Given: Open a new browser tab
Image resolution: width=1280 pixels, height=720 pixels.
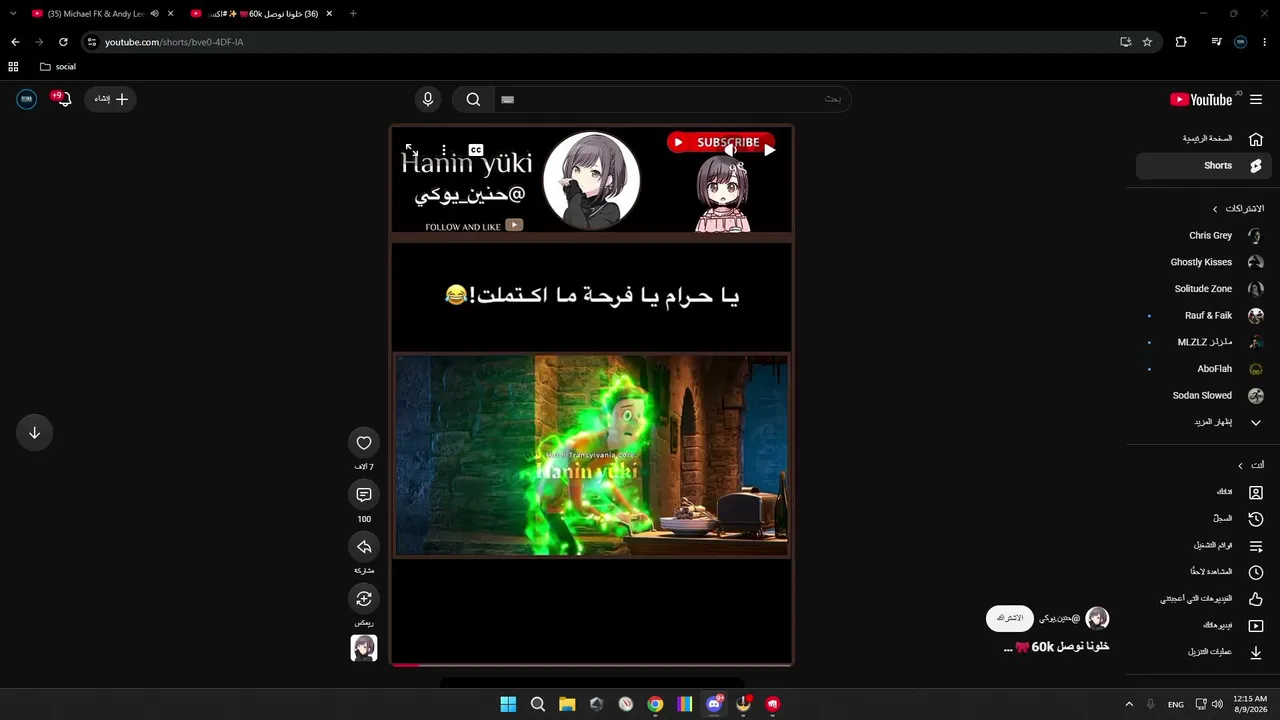Looking at the screenshot, I should click(353, 14).
